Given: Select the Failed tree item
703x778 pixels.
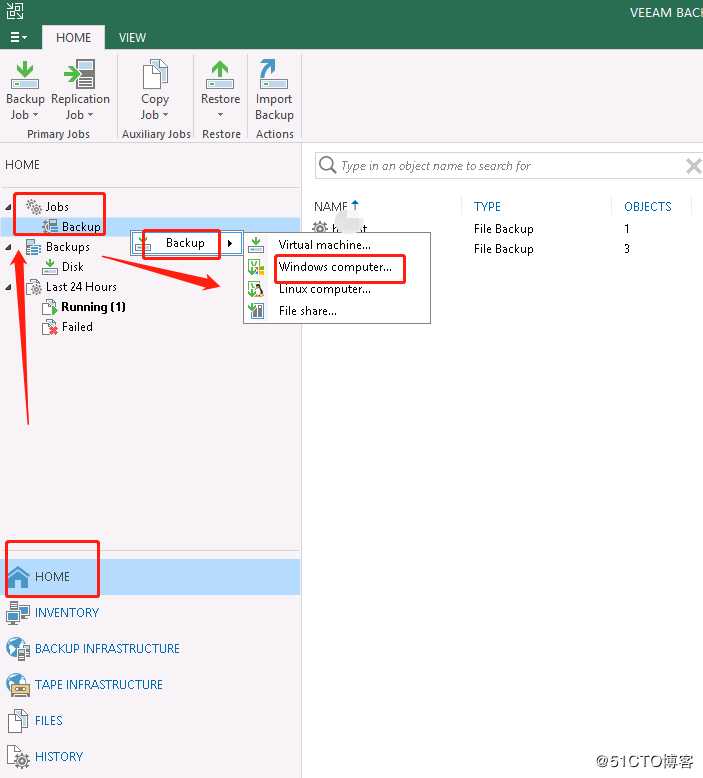Looking at the screenshot, I should 77,327.
